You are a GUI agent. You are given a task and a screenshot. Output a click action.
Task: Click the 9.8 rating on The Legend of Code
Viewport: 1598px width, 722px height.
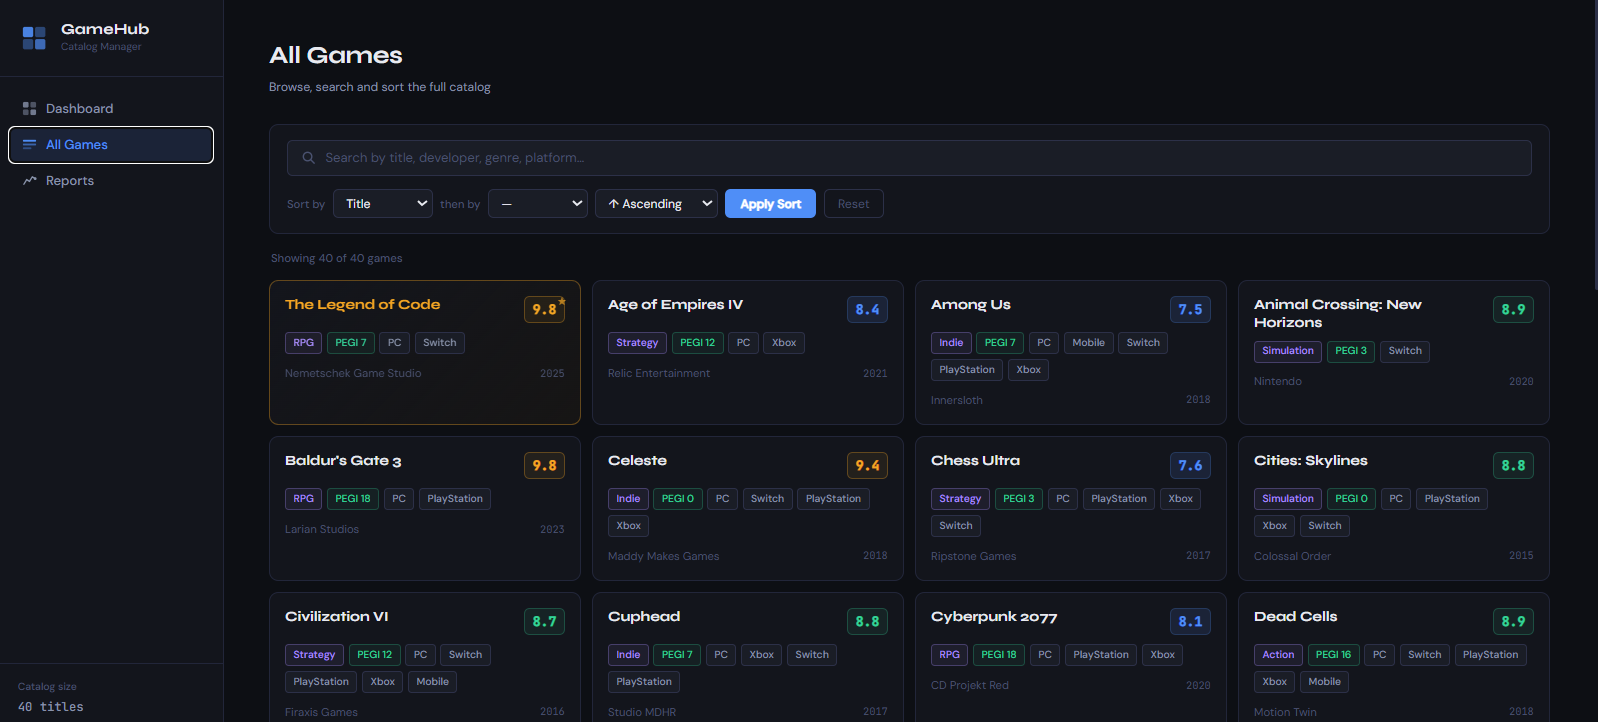[x=544, y=310]
